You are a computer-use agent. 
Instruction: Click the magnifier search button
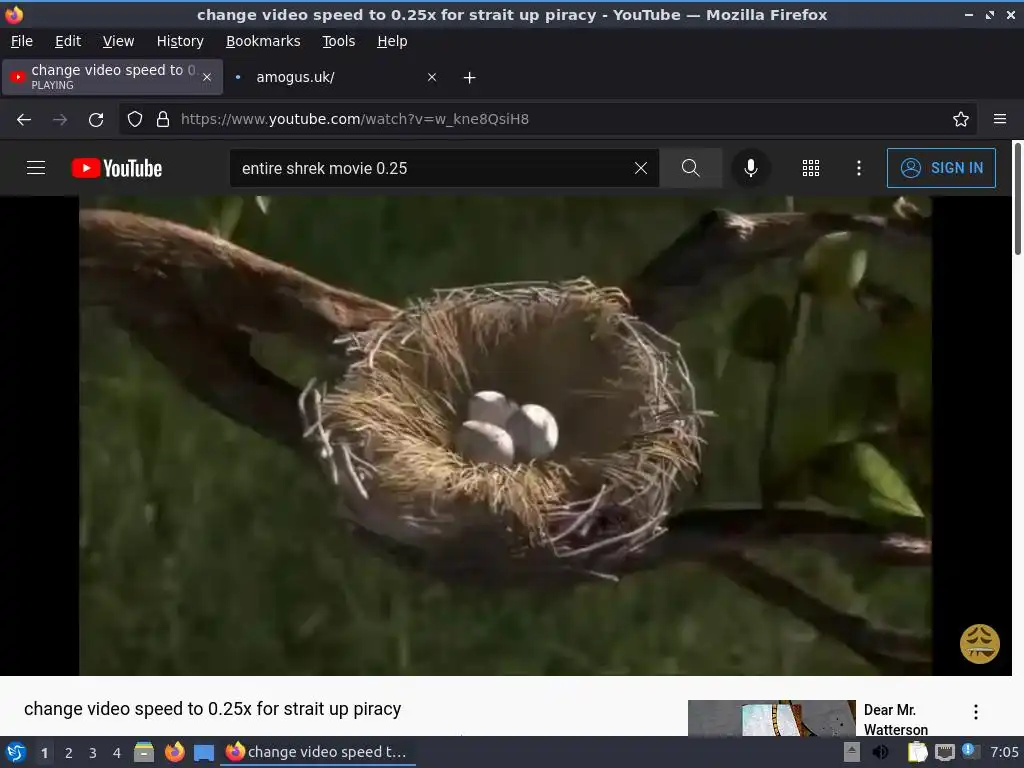point(690,168)
